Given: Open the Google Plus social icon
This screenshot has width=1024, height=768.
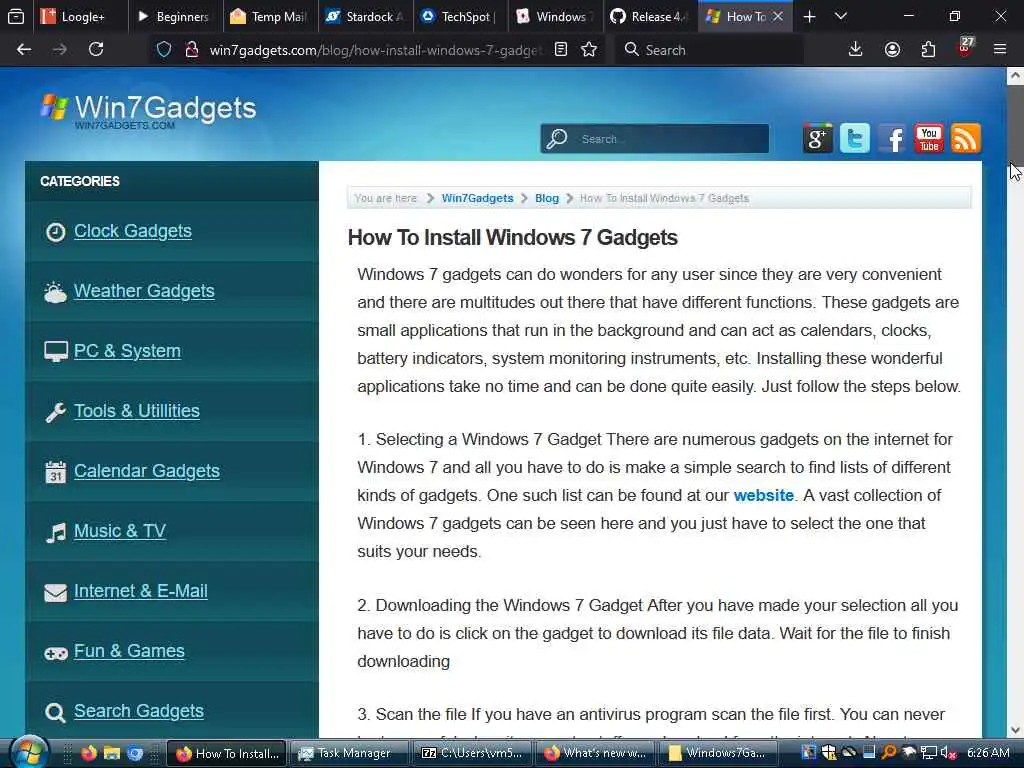Looking at the screenshot, I should (817, 138).
